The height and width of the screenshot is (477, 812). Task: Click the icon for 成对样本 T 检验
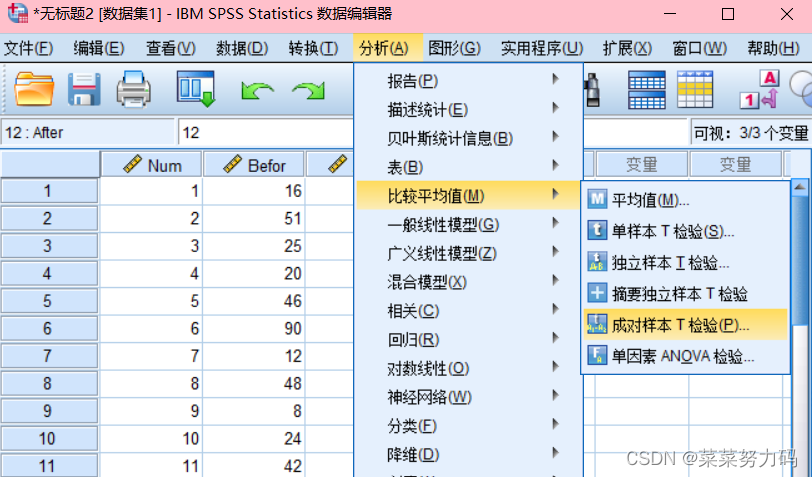(x=597, y=324)
